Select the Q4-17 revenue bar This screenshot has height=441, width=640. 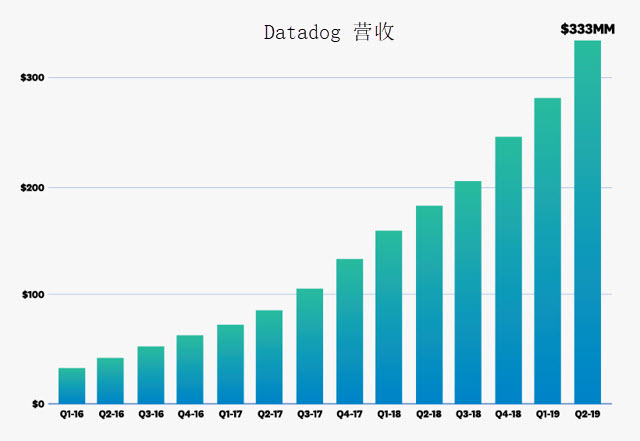pos(350,331)
